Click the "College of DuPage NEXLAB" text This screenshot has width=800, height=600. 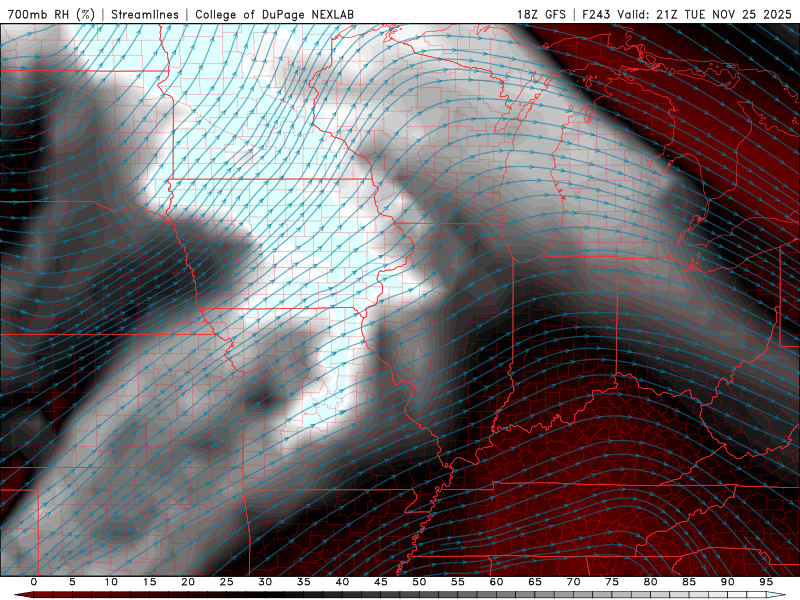click(x=274, y=14)
